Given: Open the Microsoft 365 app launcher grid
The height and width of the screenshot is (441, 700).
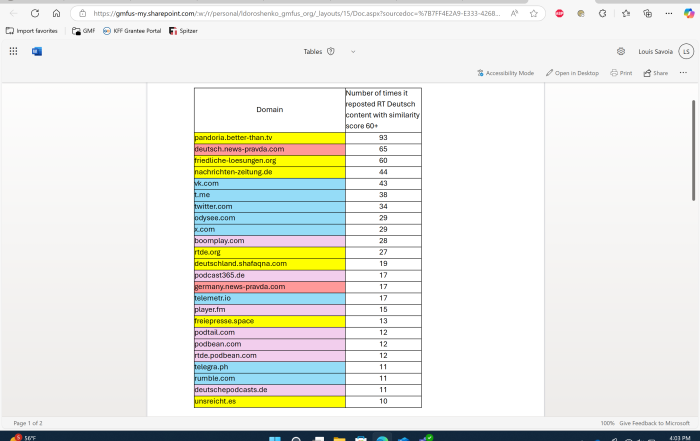Looking at the screenshot, I should 13,51.
